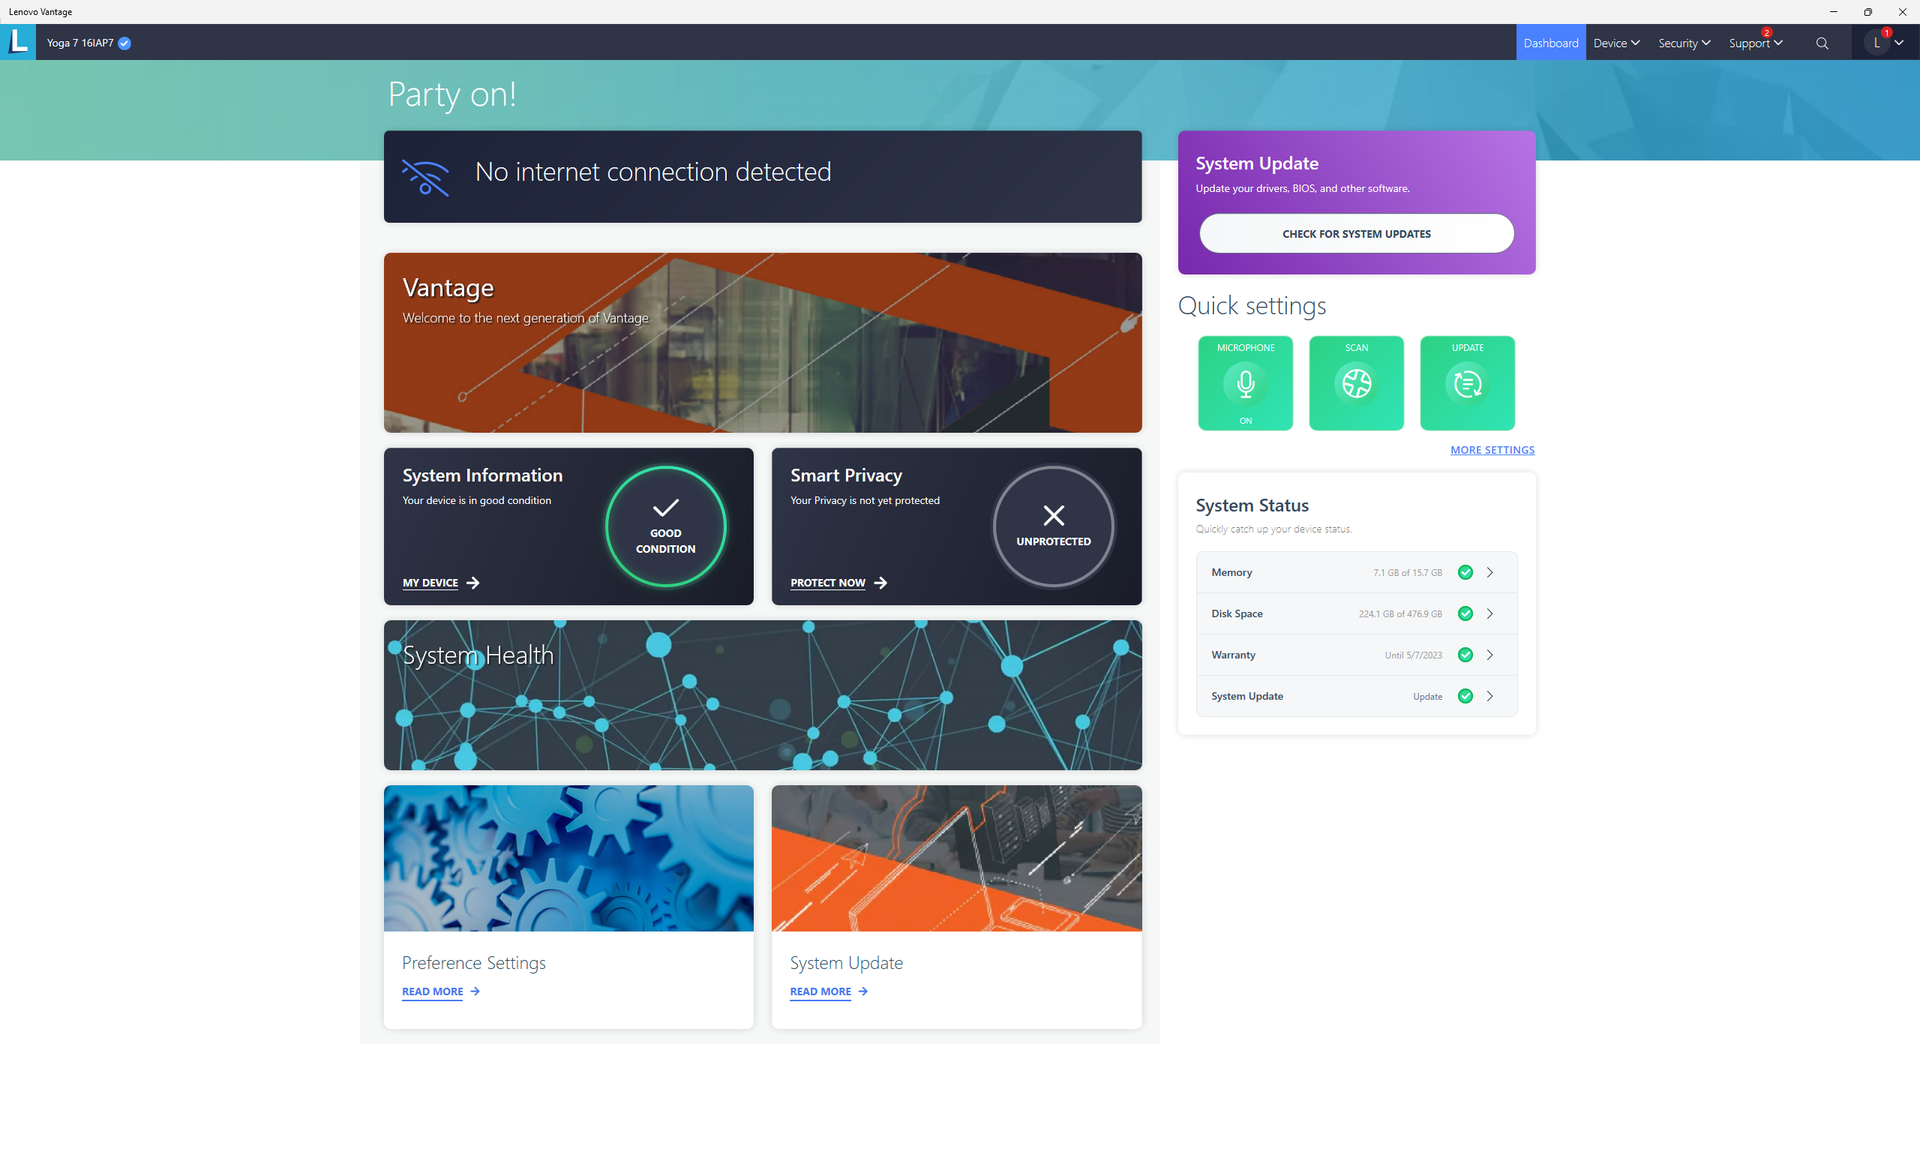This screenshot has width=1920, height=1164.
Task: Switch to the Dashboard tab
Action: coord(1550,43)
